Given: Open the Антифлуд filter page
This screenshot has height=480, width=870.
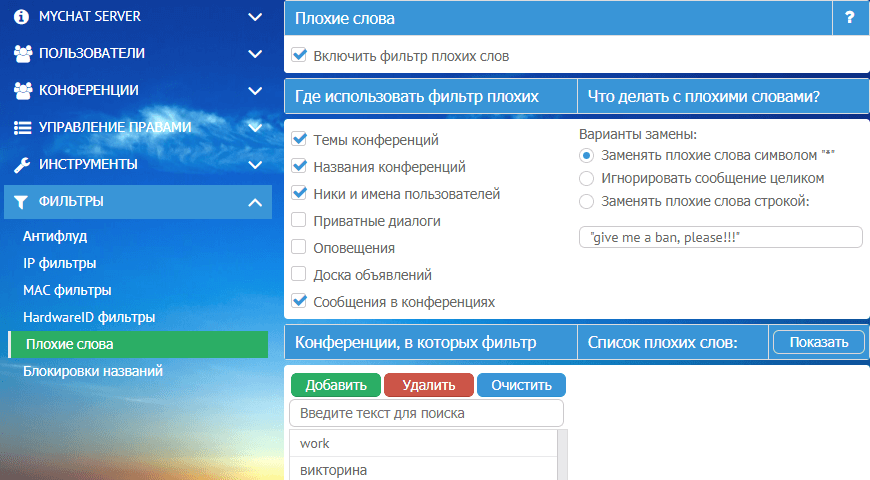Looking at the screenshot, I should tap(56, 237).
